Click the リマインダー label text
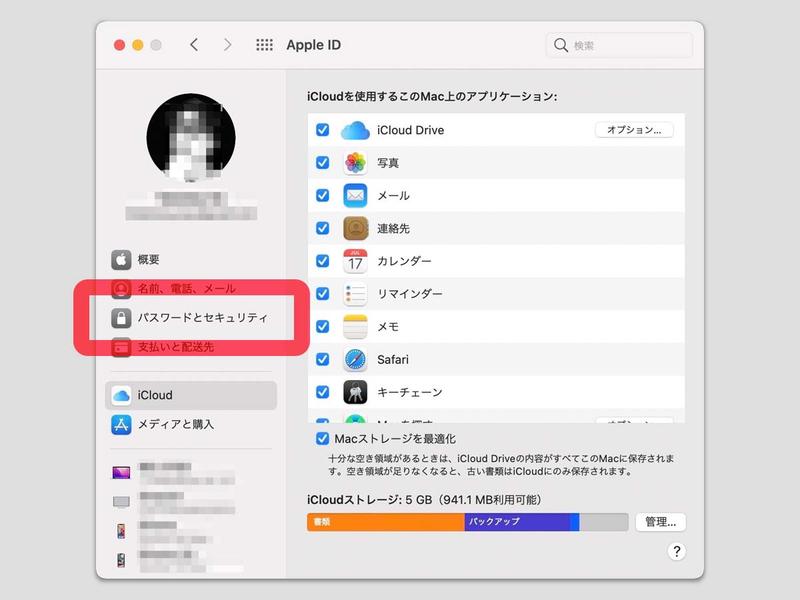Image resolution: width=800 pixels, height=600 pixels. tap(410, 294)
